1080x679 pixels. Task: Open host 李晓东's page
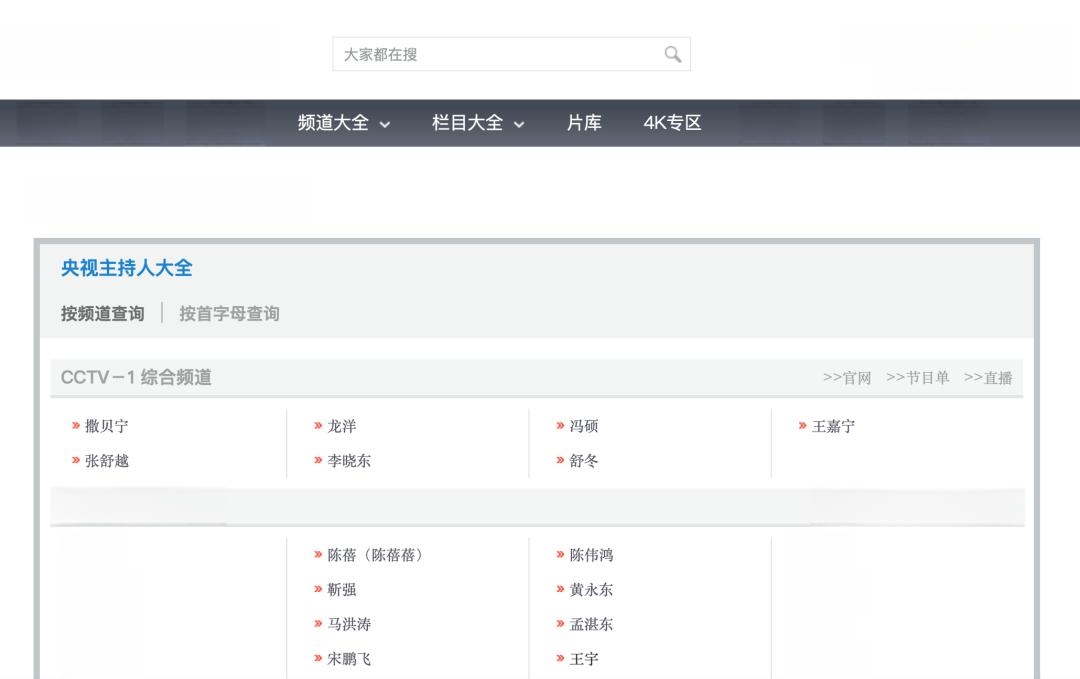[x=349, y=461]
